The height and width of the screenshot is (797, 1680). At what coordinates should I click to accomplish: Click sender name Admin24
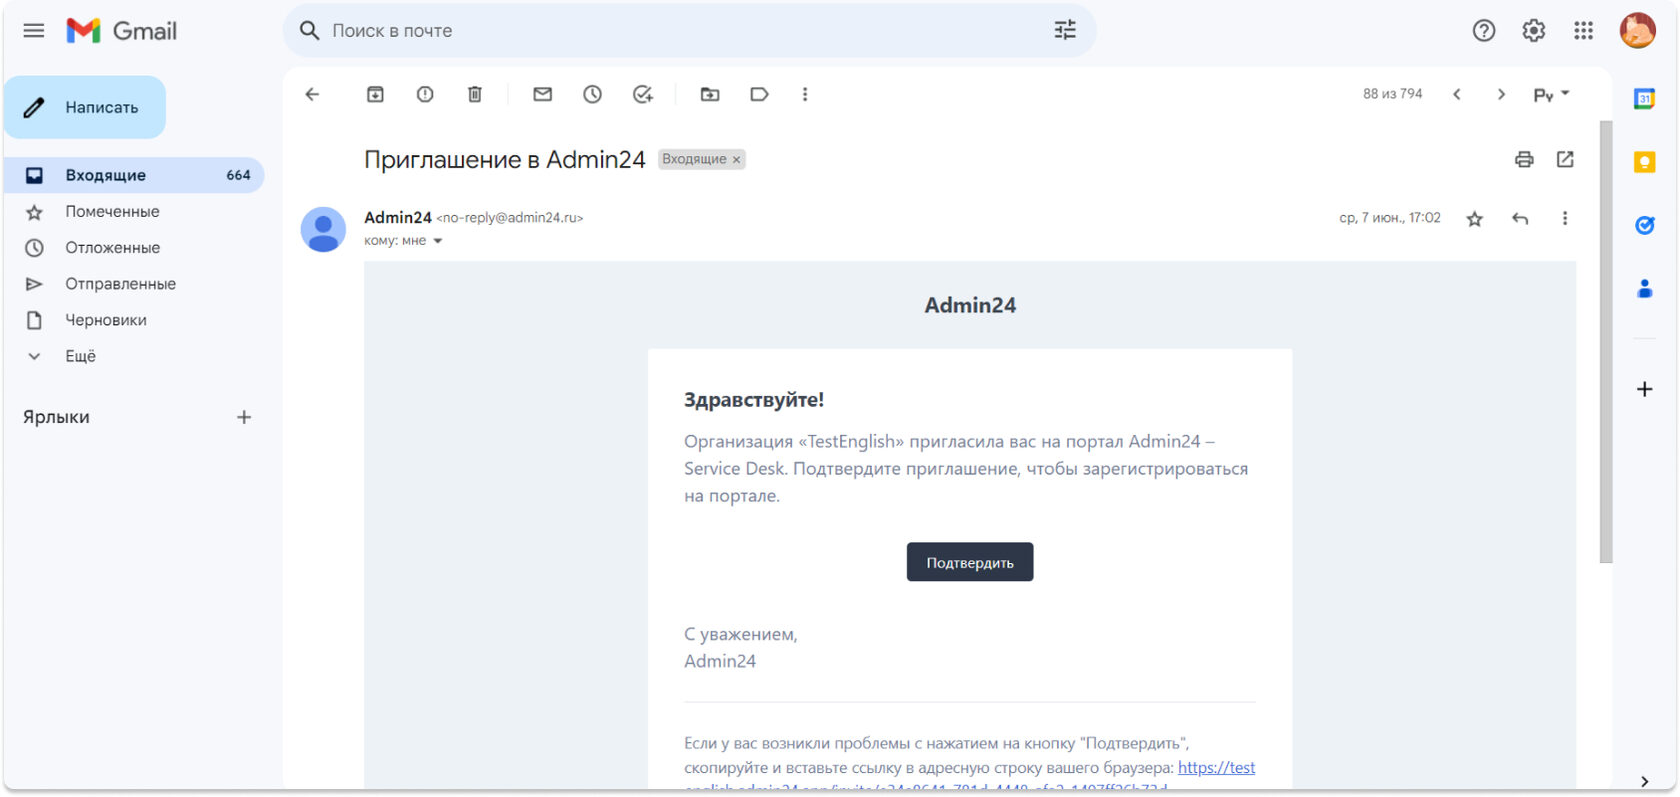[x=398, y=217]
